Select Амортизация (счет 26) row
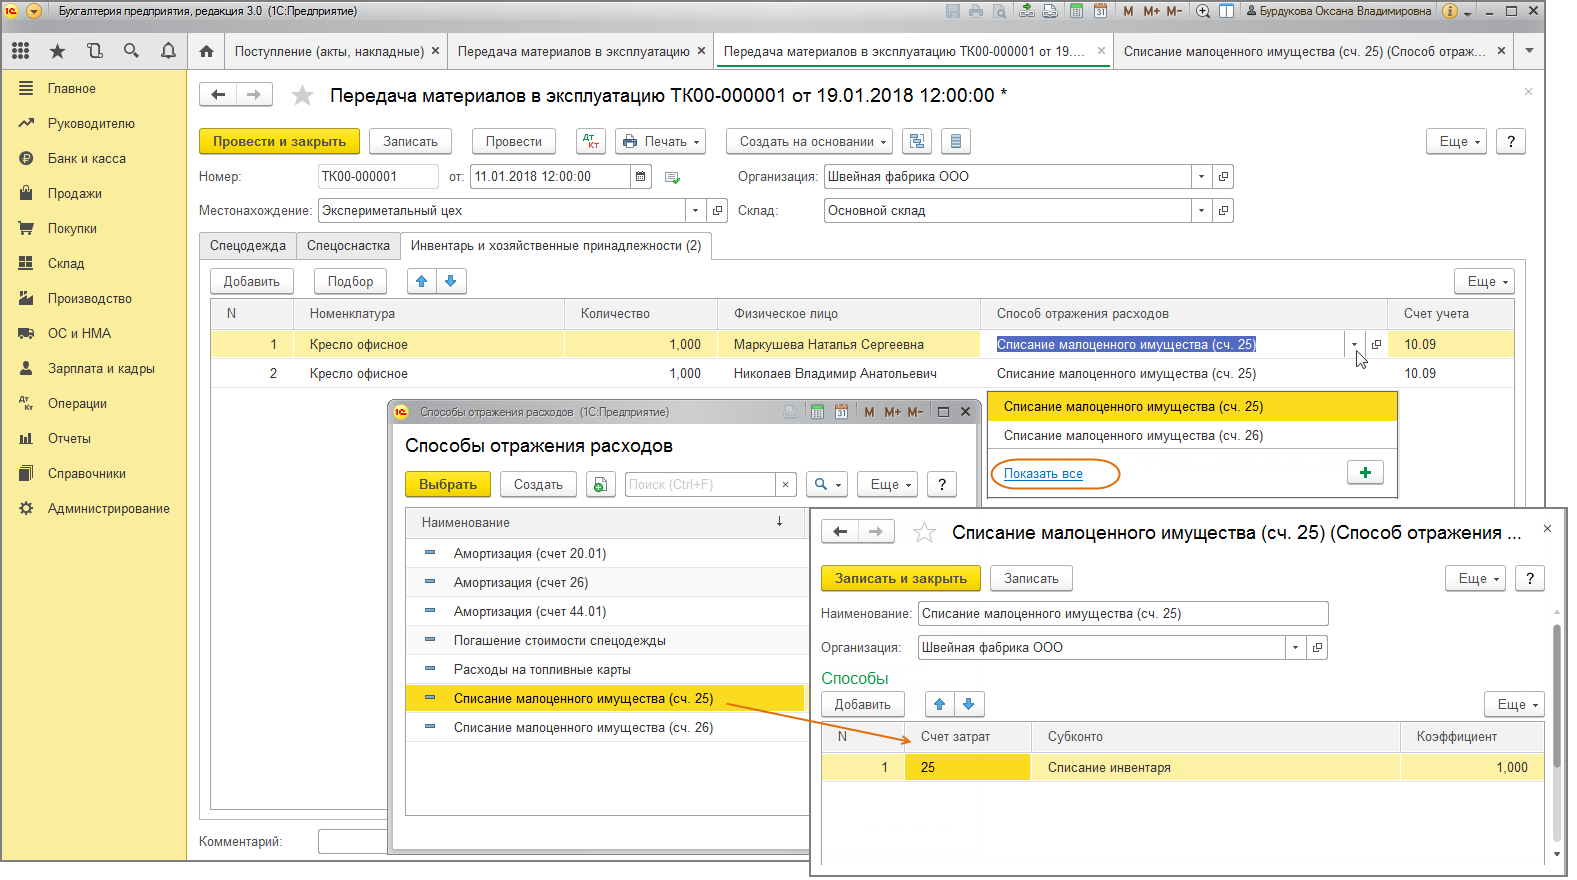This screenshot has height=880, width=1577. 605,583
